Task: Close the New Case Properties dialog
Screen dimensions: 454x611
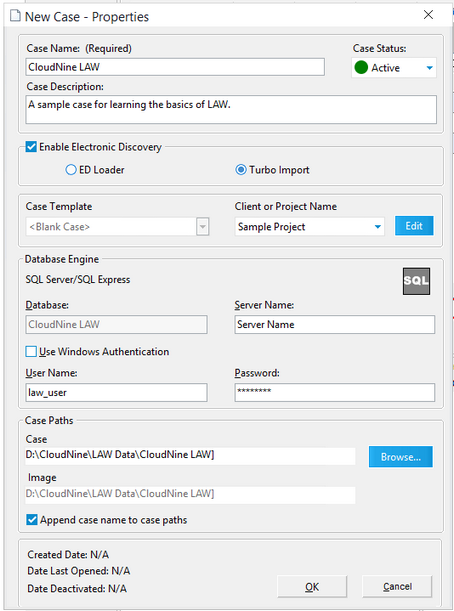Action: [x=428, y=15]
